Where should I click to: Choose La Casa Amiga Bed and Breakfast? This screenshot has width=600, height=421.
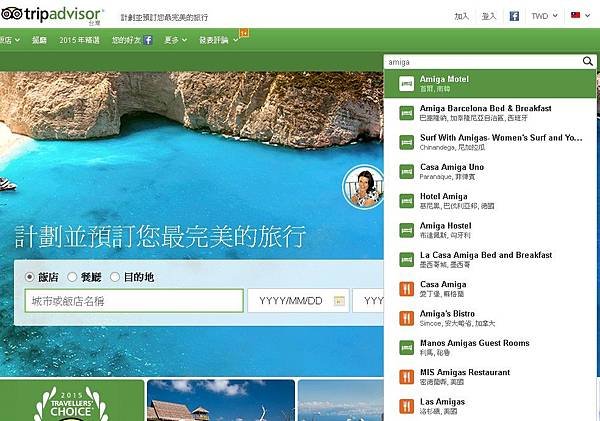tap(490, 259)
